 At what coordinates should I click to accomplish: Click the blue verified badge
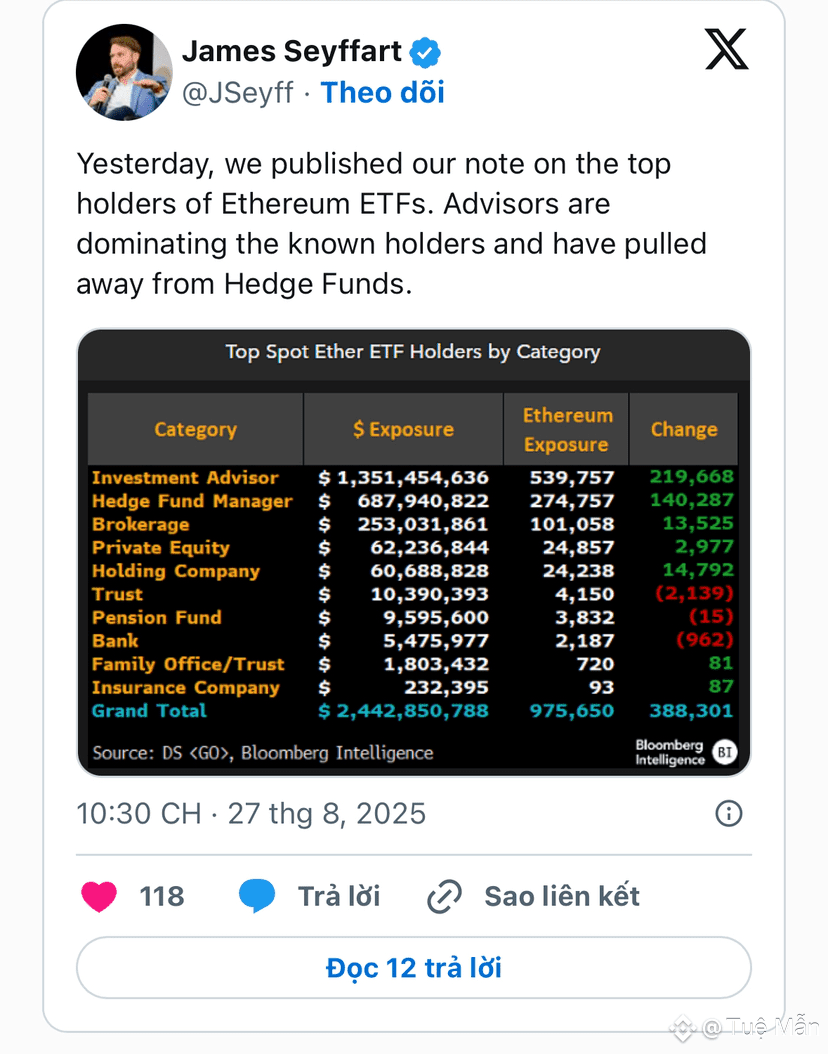(x=425, y=52)
